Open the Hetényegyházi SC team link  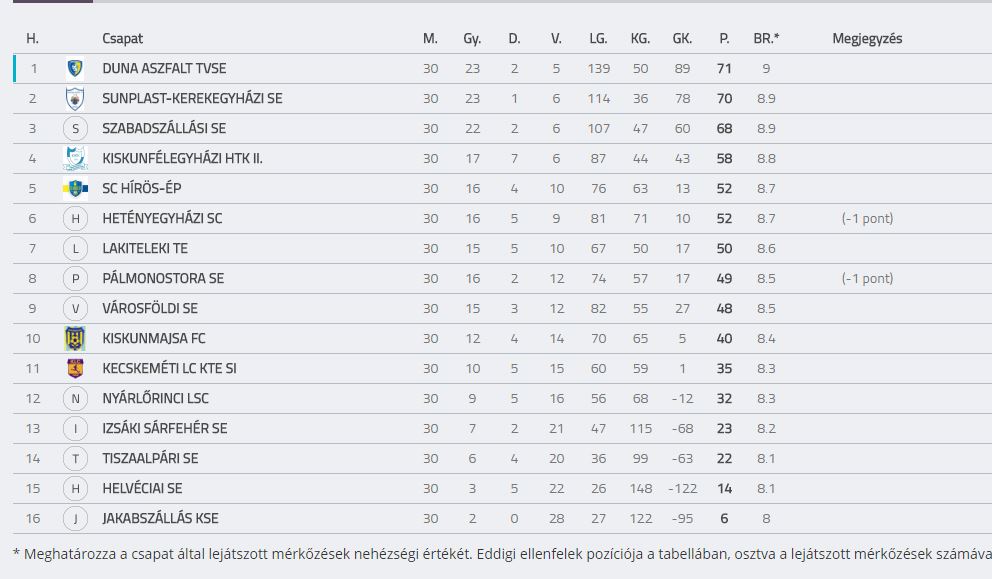tap(162, 219)
